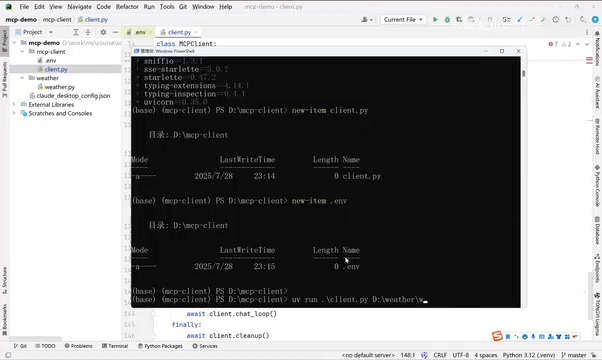The width and height of the screenshot is (602, 360).
Task: Collapse the mcp-client folder
Action: (x=22, y=51)
